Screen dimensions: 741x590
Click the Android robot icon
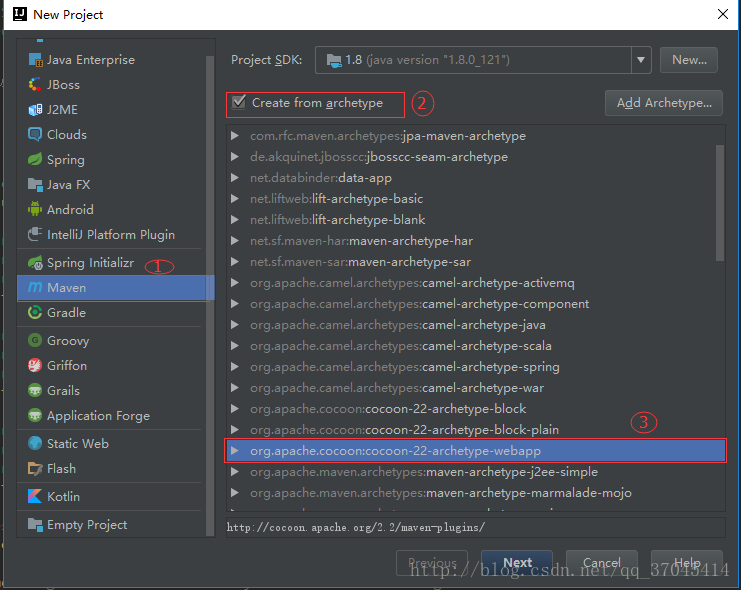tap(35, 209)
